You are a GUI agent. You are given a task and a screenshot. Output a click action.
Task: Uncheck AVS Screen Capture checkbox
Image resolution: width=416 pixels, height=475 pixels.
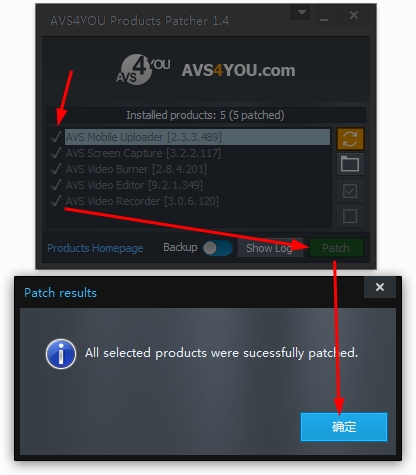coord(56,153)
